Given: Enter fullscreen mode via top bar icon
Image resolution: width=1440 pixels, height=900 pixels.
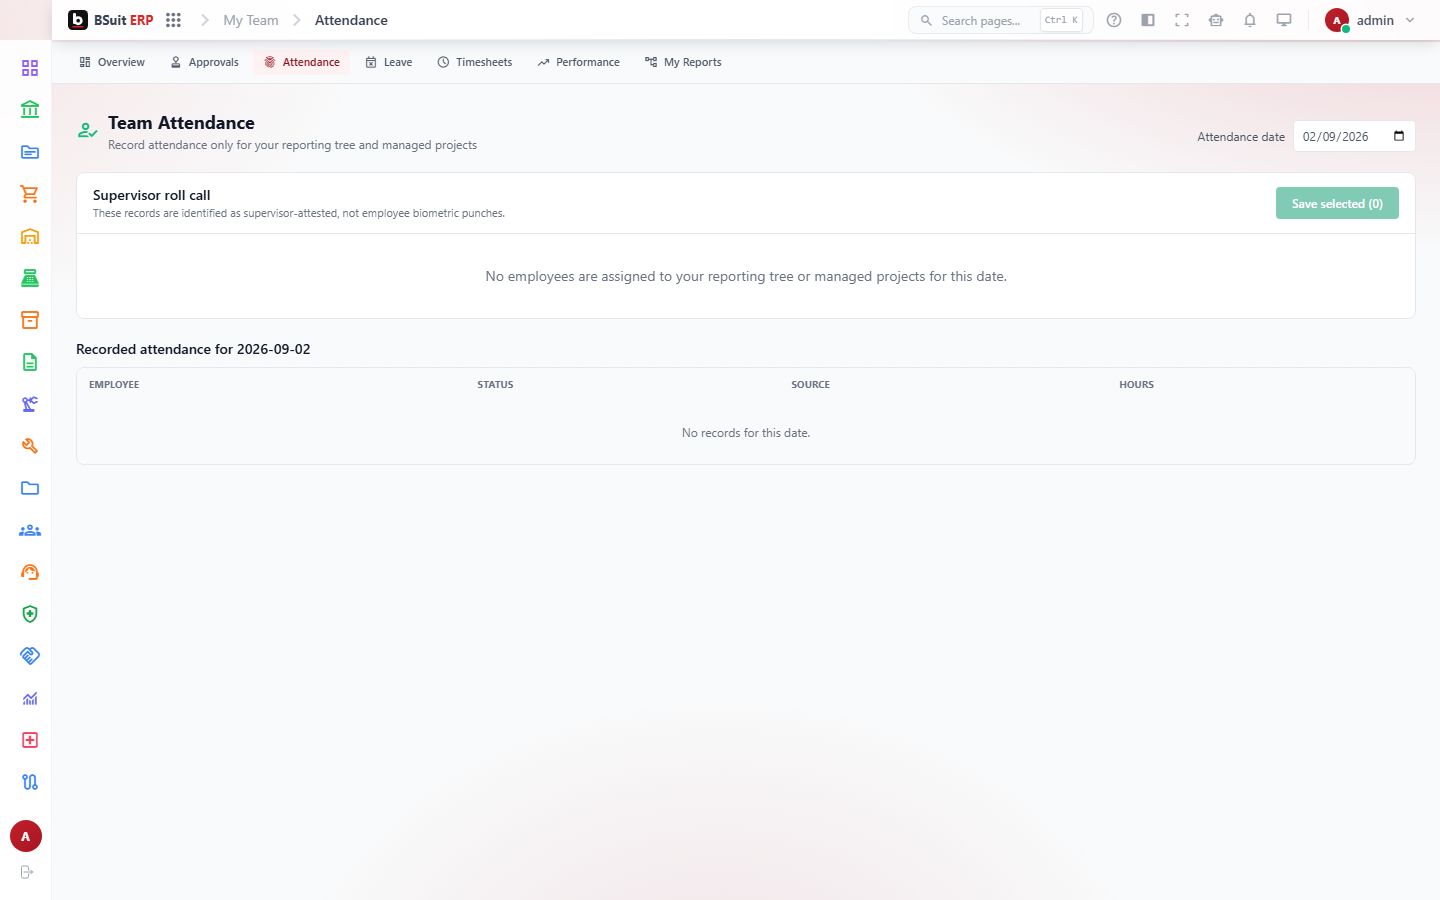Looking at the screenshot, I should [1182, 20].
